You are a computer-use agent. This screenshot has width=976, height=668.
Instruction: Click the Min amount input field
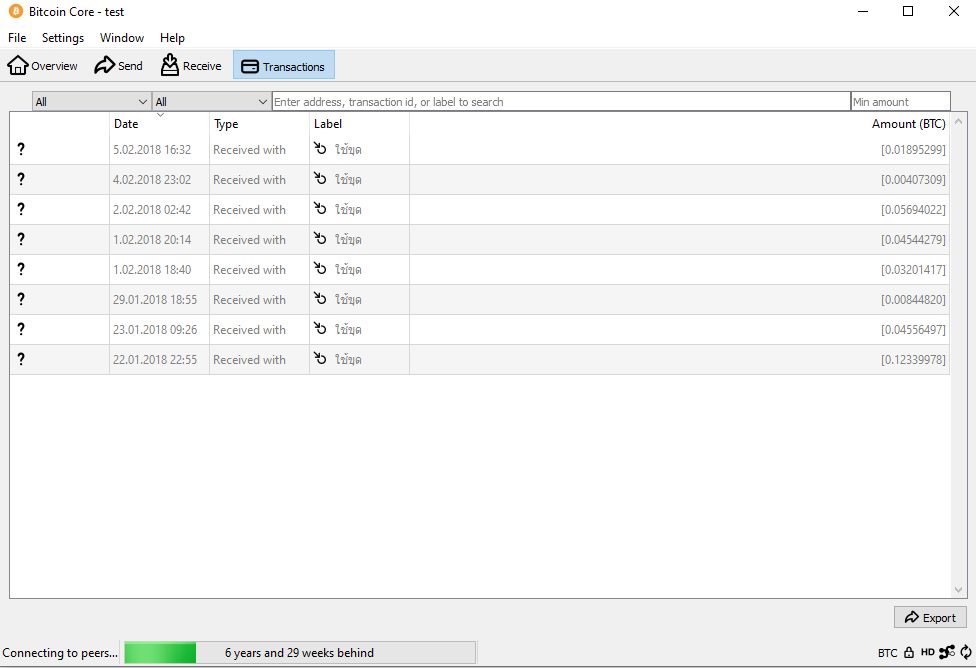pos(901,101)
